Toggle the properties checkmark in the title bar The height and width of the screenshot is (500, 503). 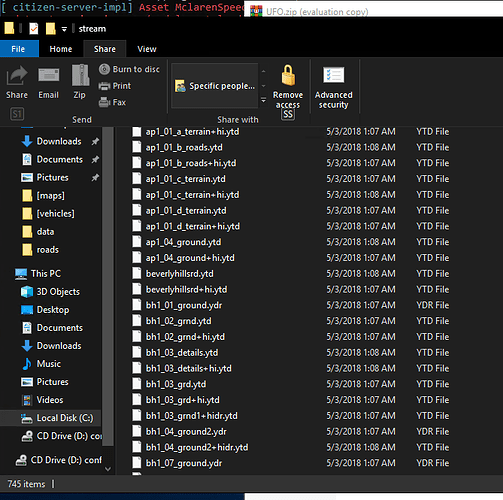tap(34, 29)
